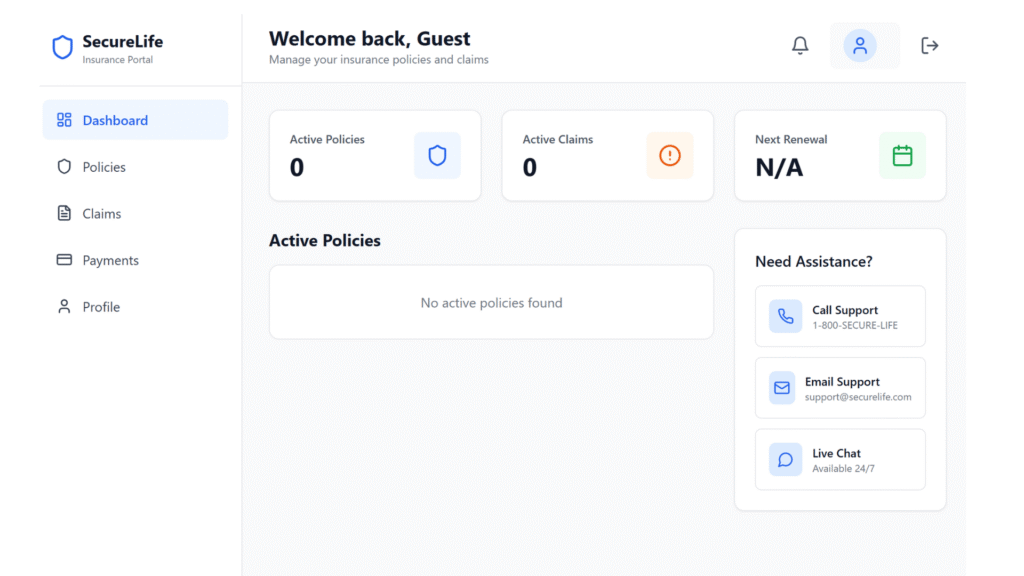Click the envelope icon beside Email Support
Viewport: 1024px width, 576px height.
pos(785,387)
